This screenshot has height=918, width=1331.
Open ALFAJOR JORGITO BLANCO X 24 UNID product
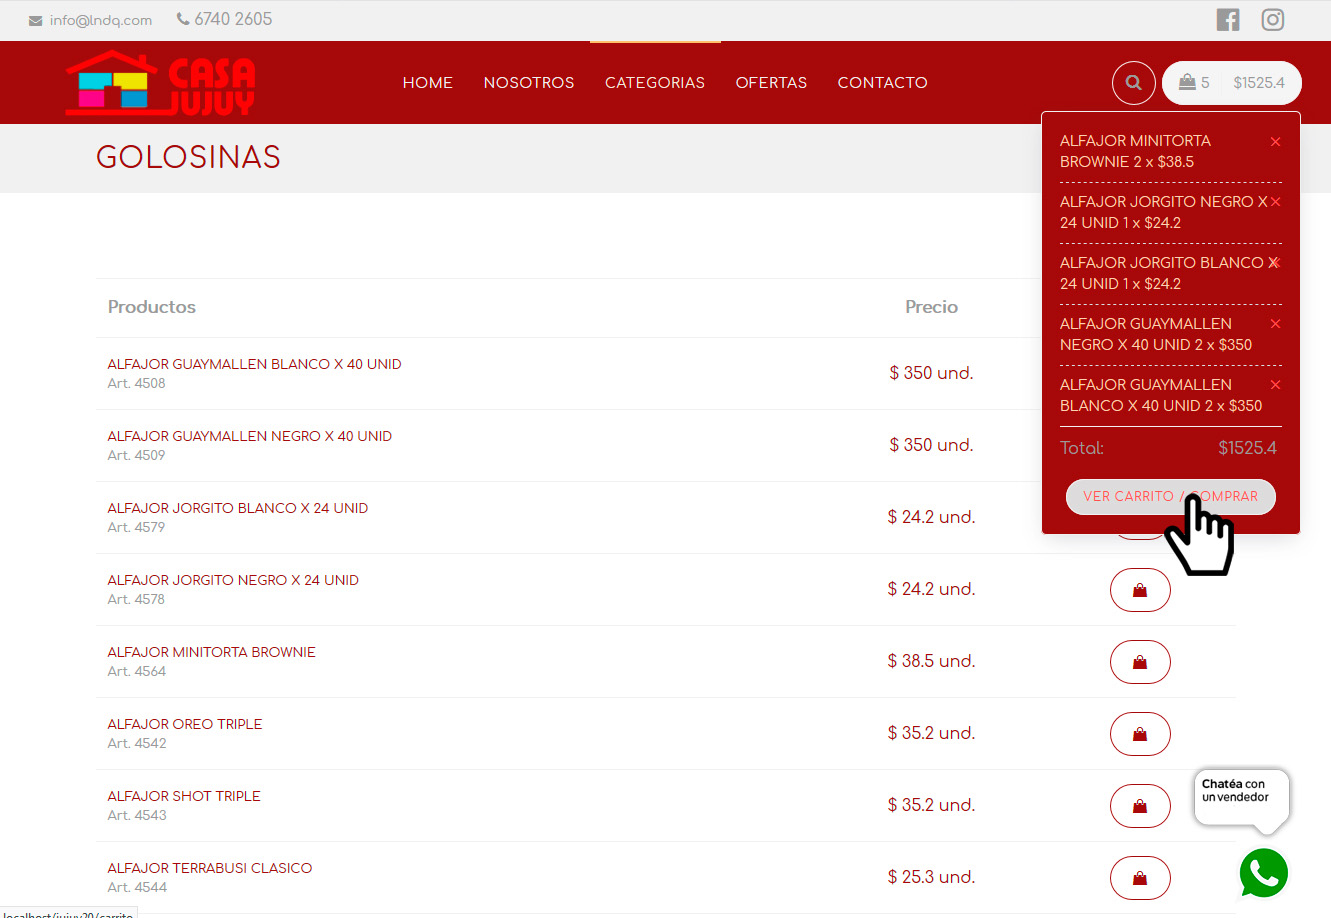(x=238, y=508)
